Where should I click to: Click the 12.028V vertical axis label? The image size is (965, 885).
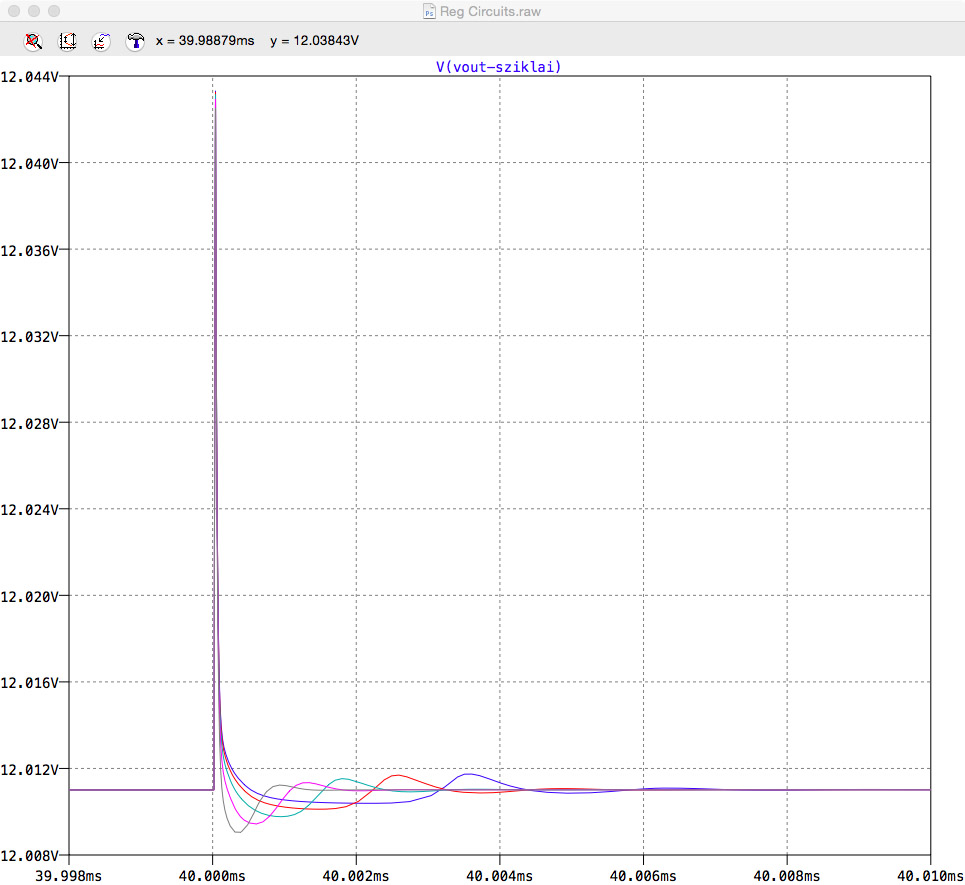(30, 423)
